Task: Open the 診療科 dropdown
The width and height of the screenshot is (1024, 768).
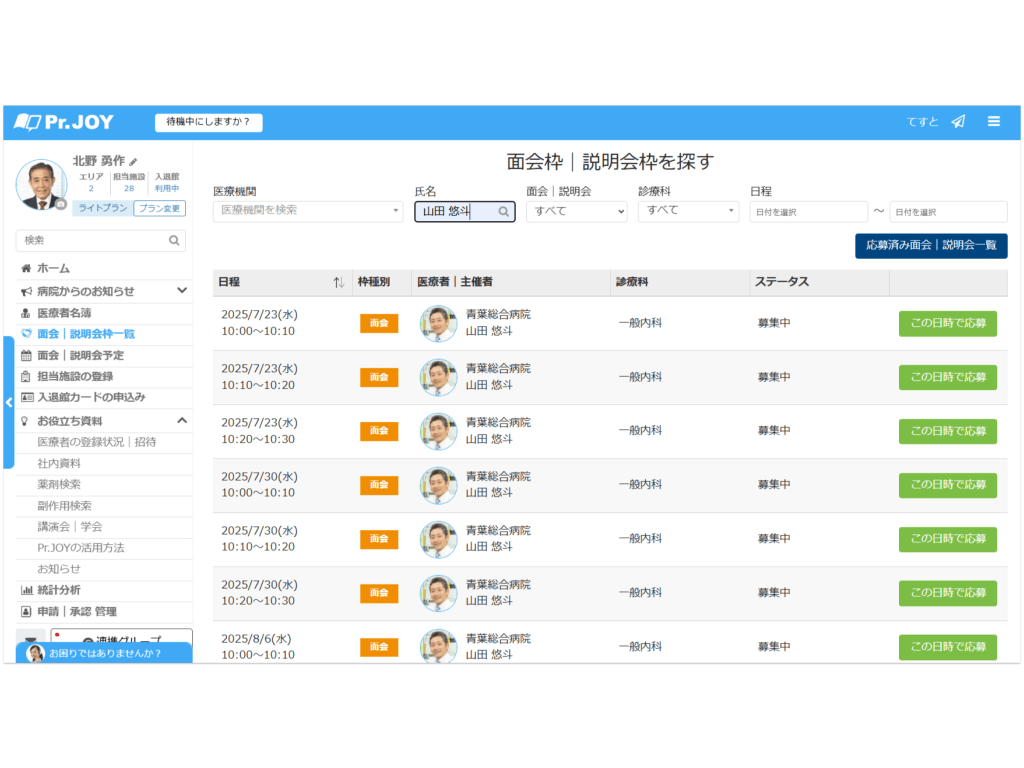Action: coord(688,211)
